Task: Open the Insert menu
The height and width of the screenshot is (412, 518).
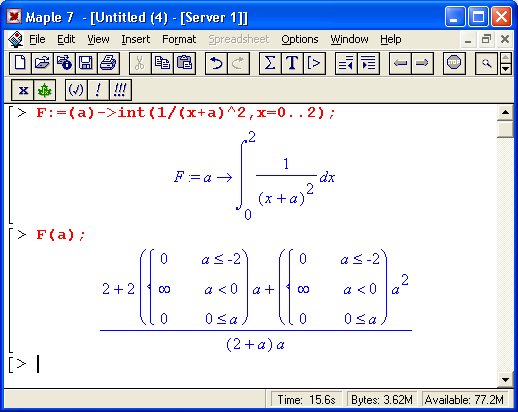Action: tap(136, 39)
